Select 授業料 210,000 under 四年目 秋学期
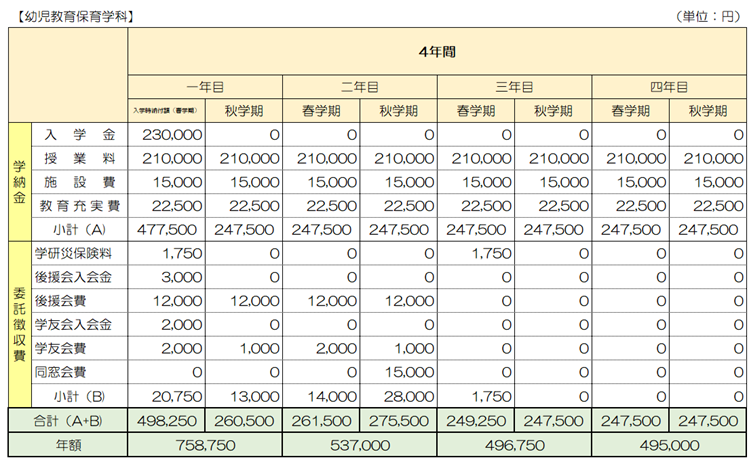The height and width of the screenshot is (460, 749). tap(713, 158)
